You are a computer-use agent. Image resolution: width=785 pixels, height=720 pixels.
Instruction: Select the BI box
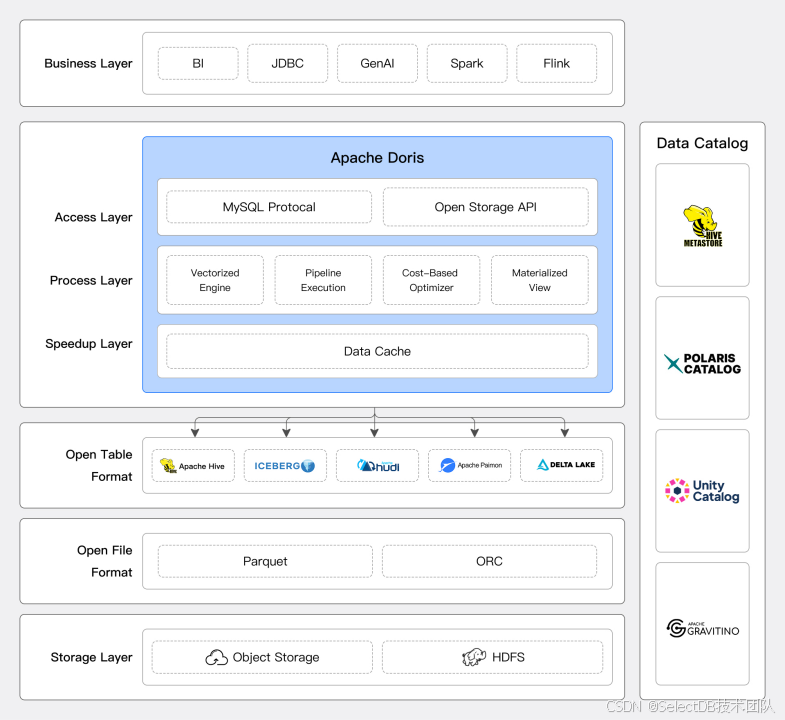[x=198, y=64]
